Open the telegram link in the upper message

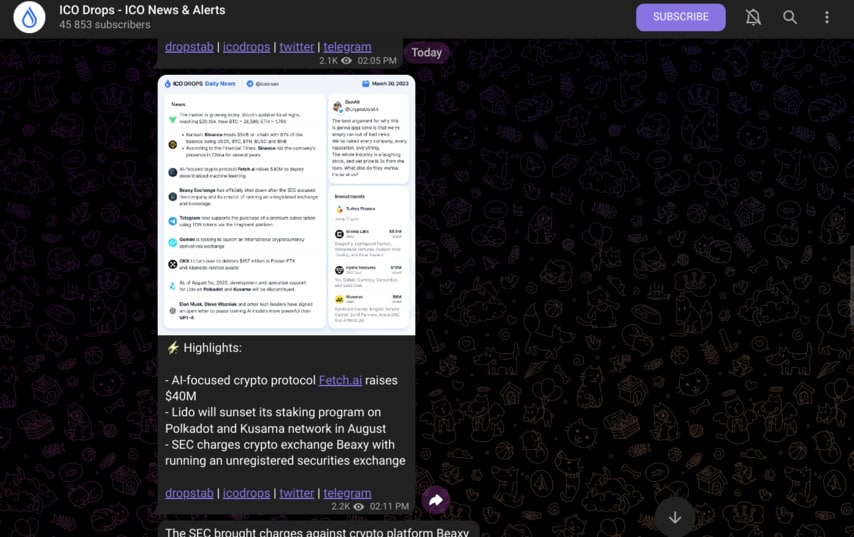347,47
